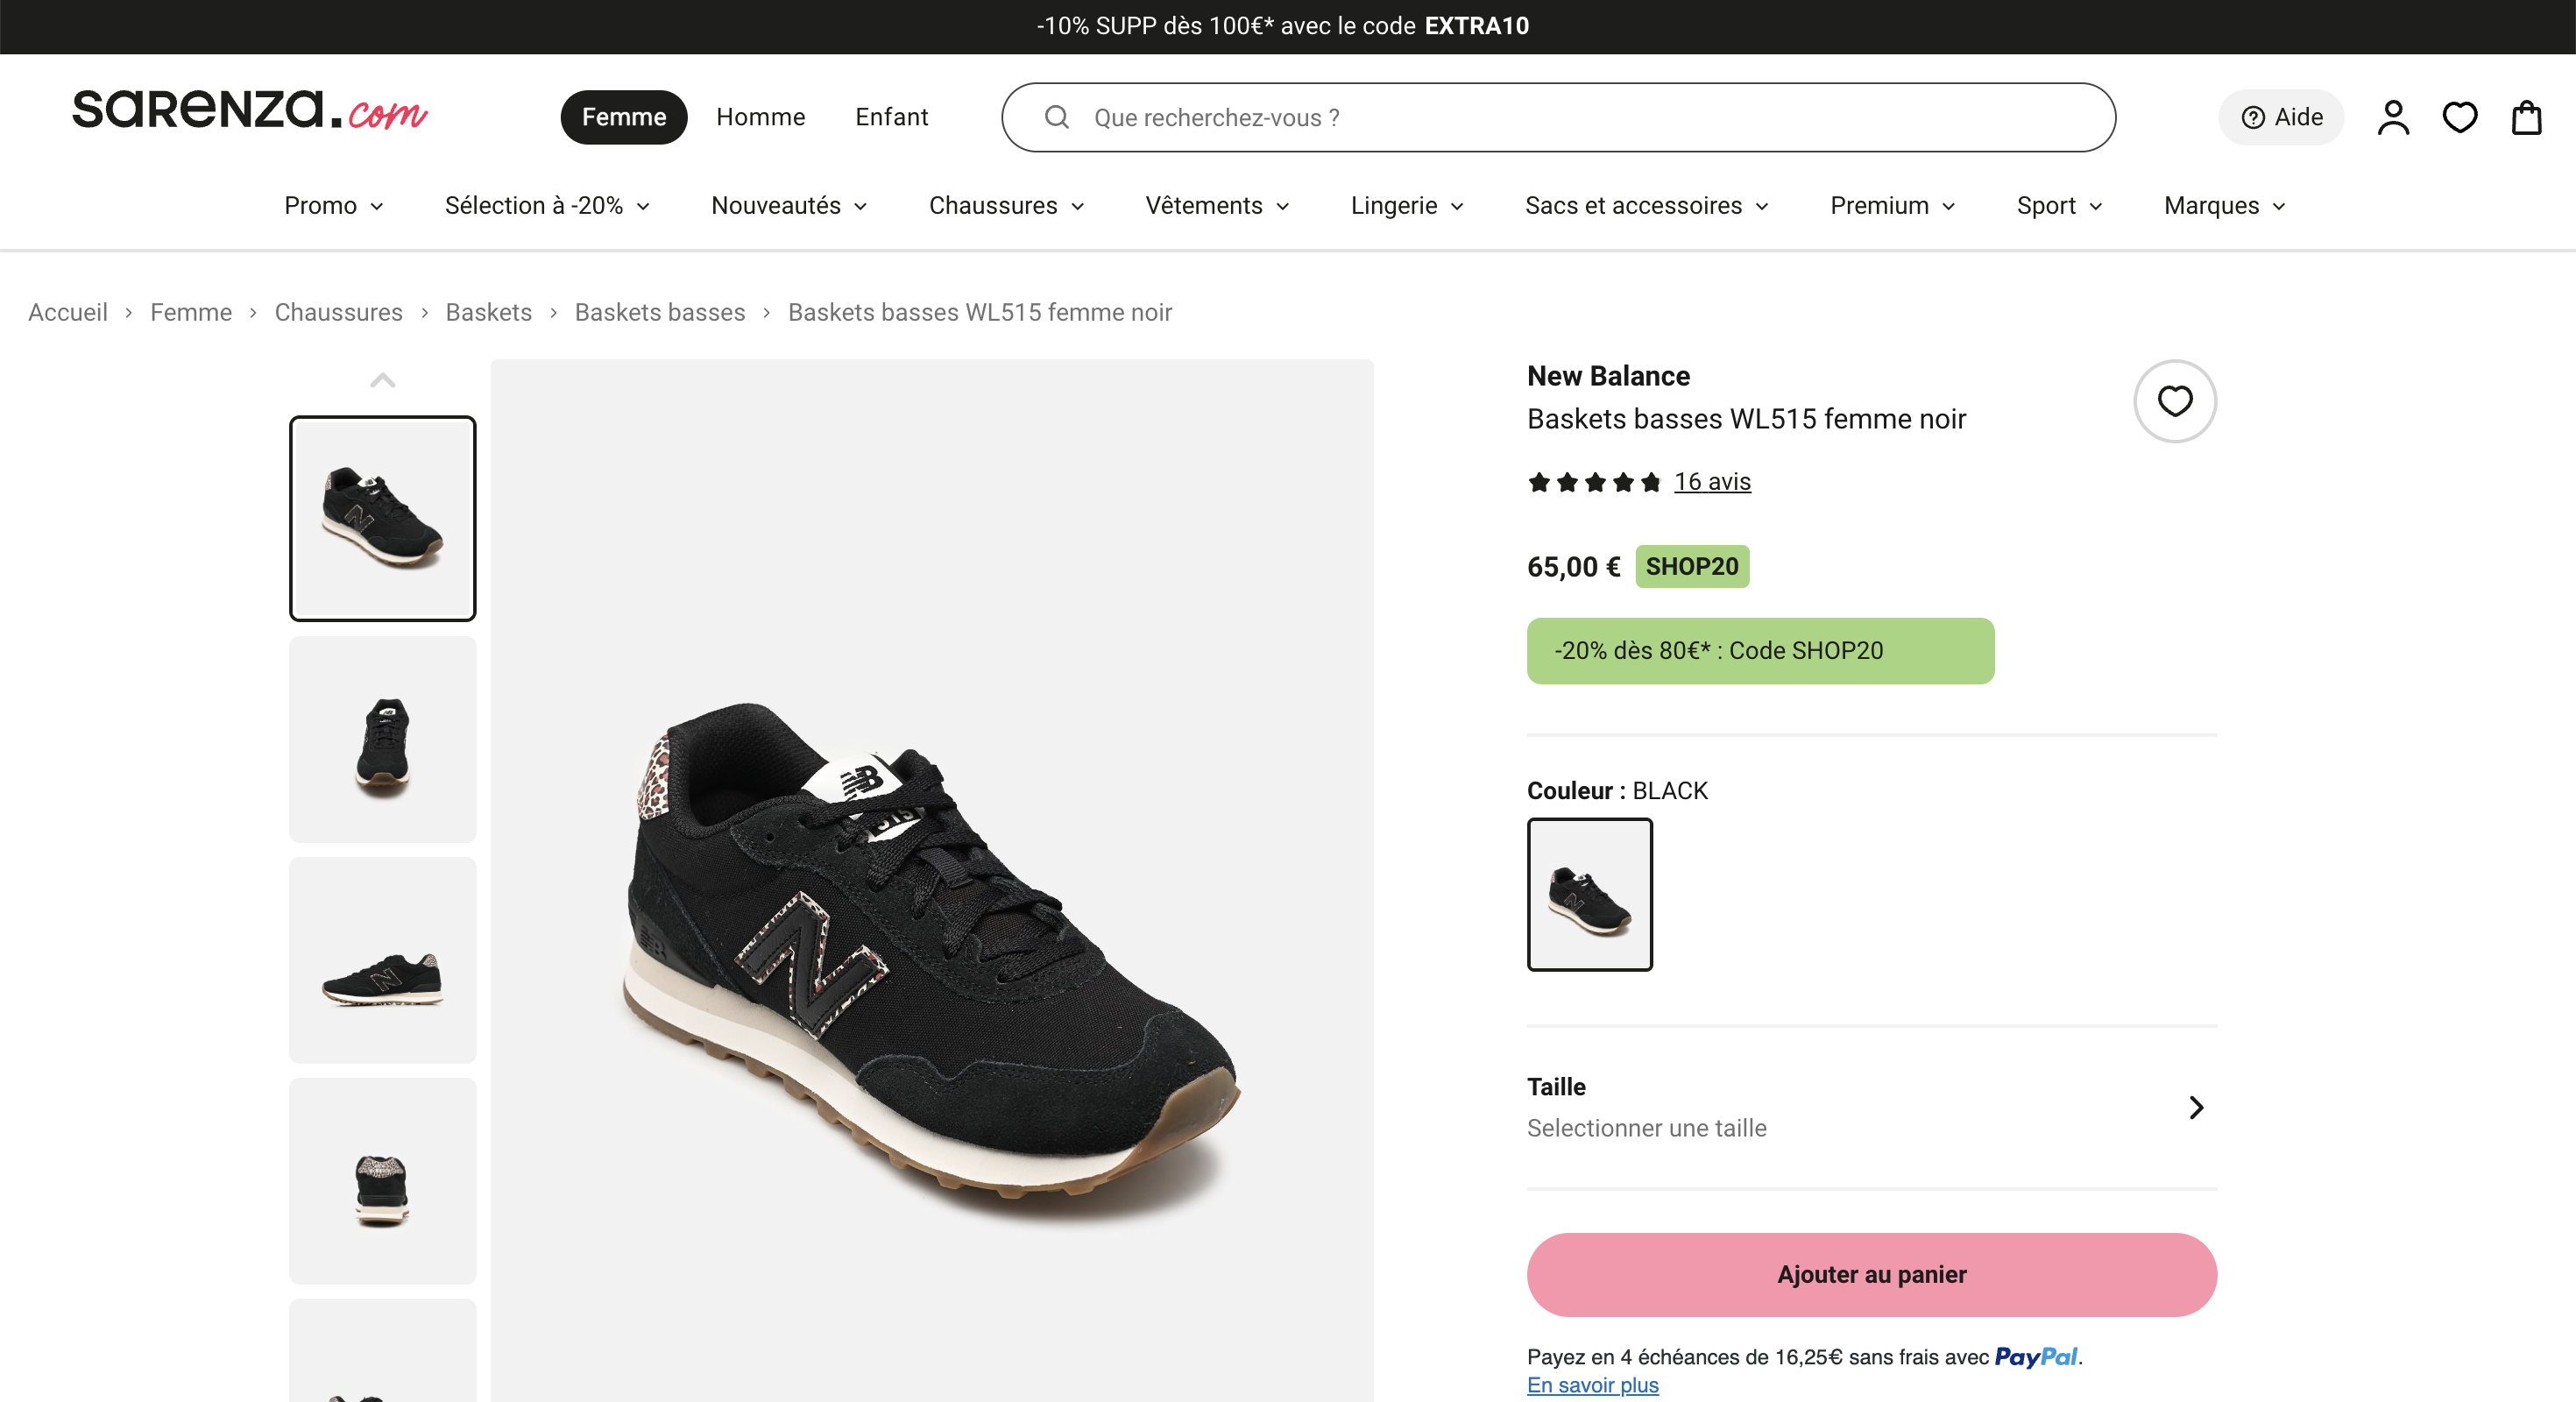Open the user account icon

pyautogui.click(x=2393, y=117)
